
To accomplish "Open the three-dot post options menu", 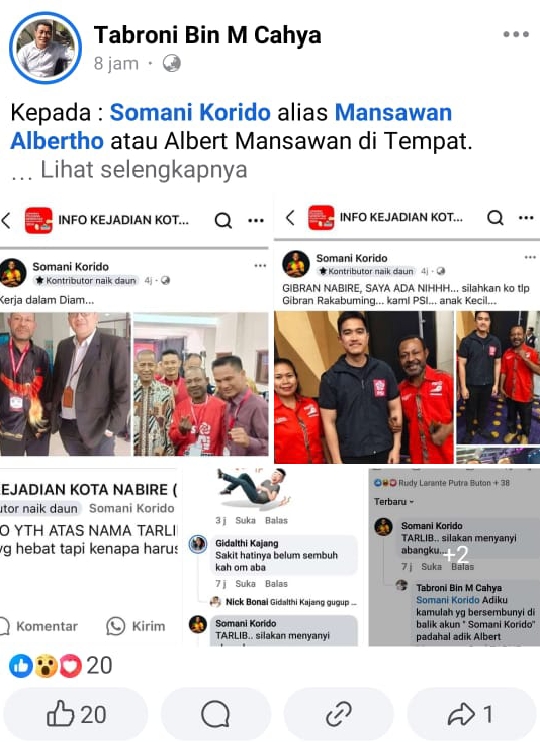I will coord(516,35).
